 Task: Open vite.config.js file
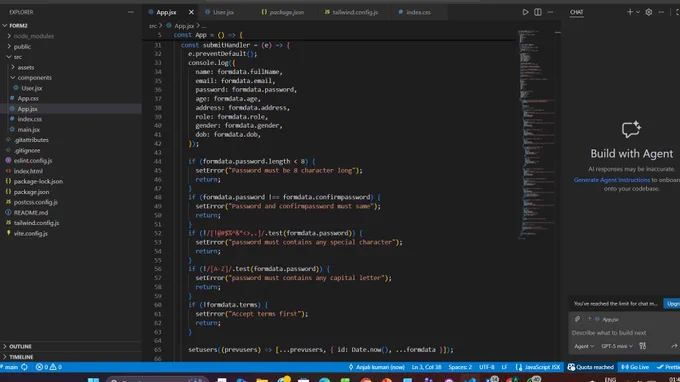pos(30,233)
